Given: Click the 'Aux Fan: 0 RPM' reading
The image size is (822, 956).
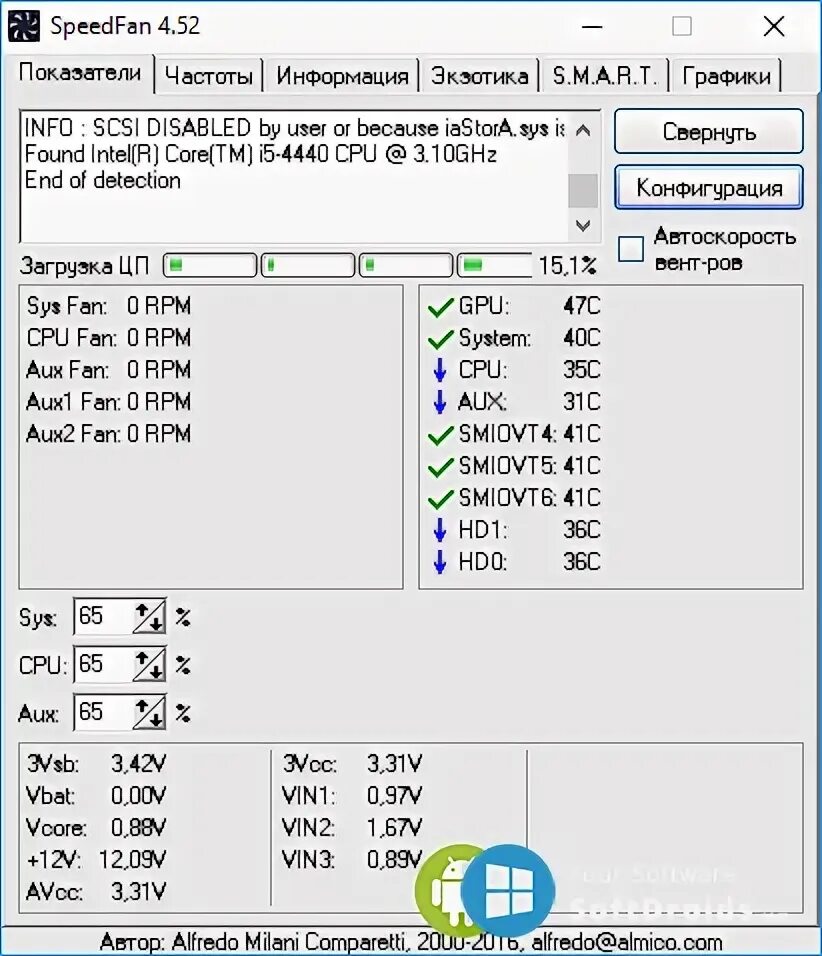Looking at the screenshot, I should [109, 370].
